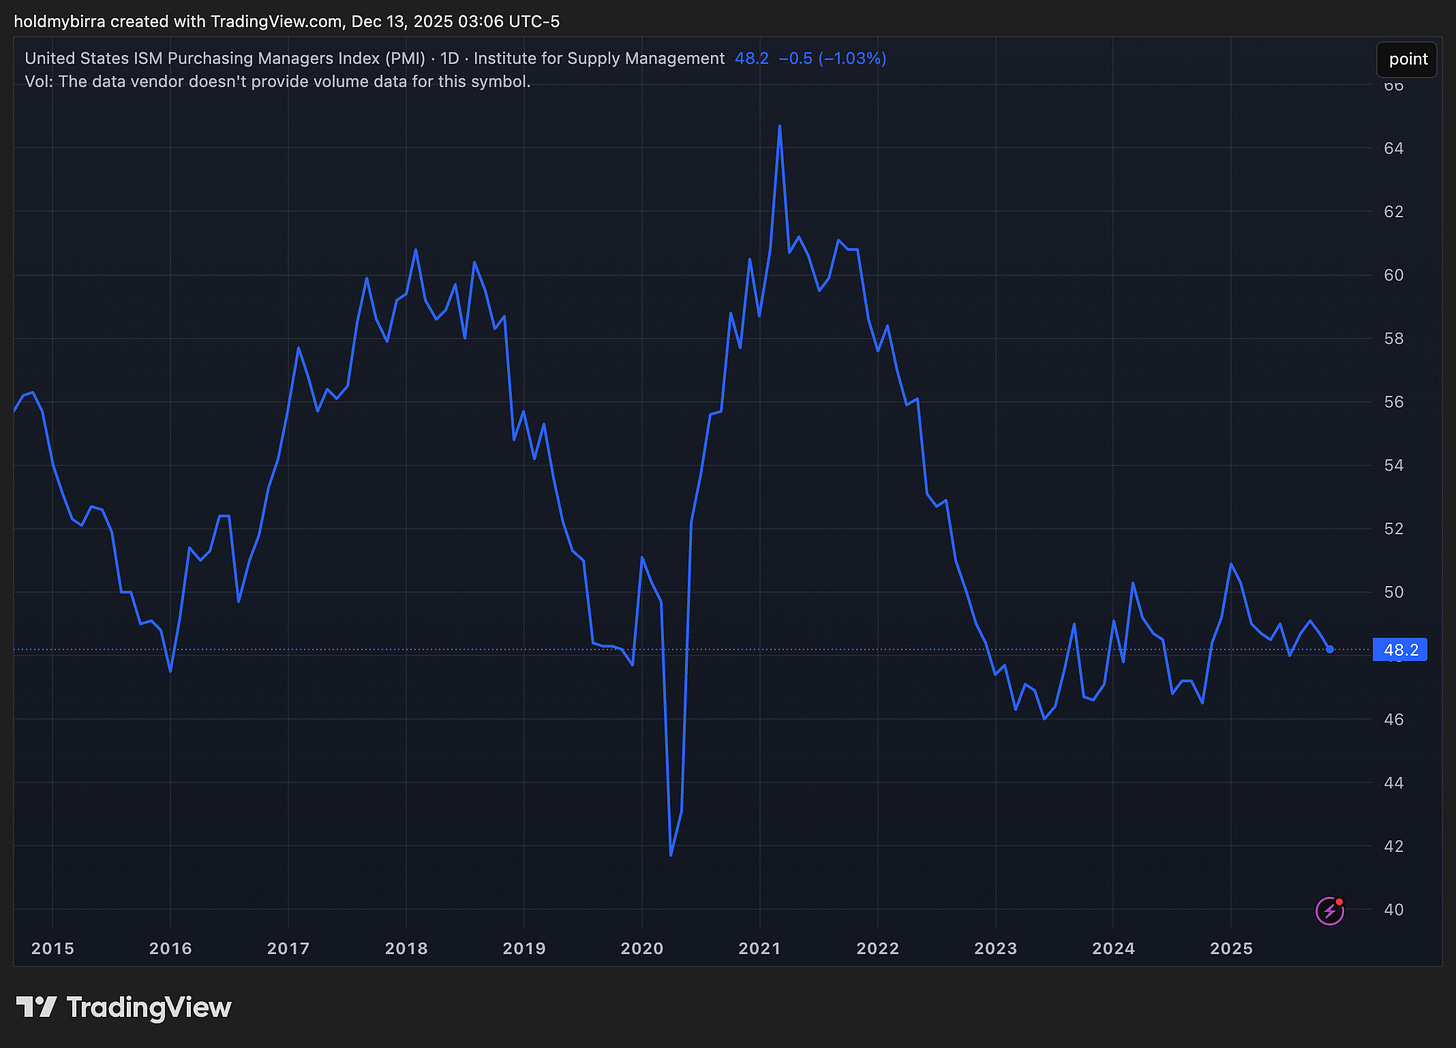The image size is (1456, 1048).
Task: Click the 48.2 value in the legend
Action: pos(752,58)
